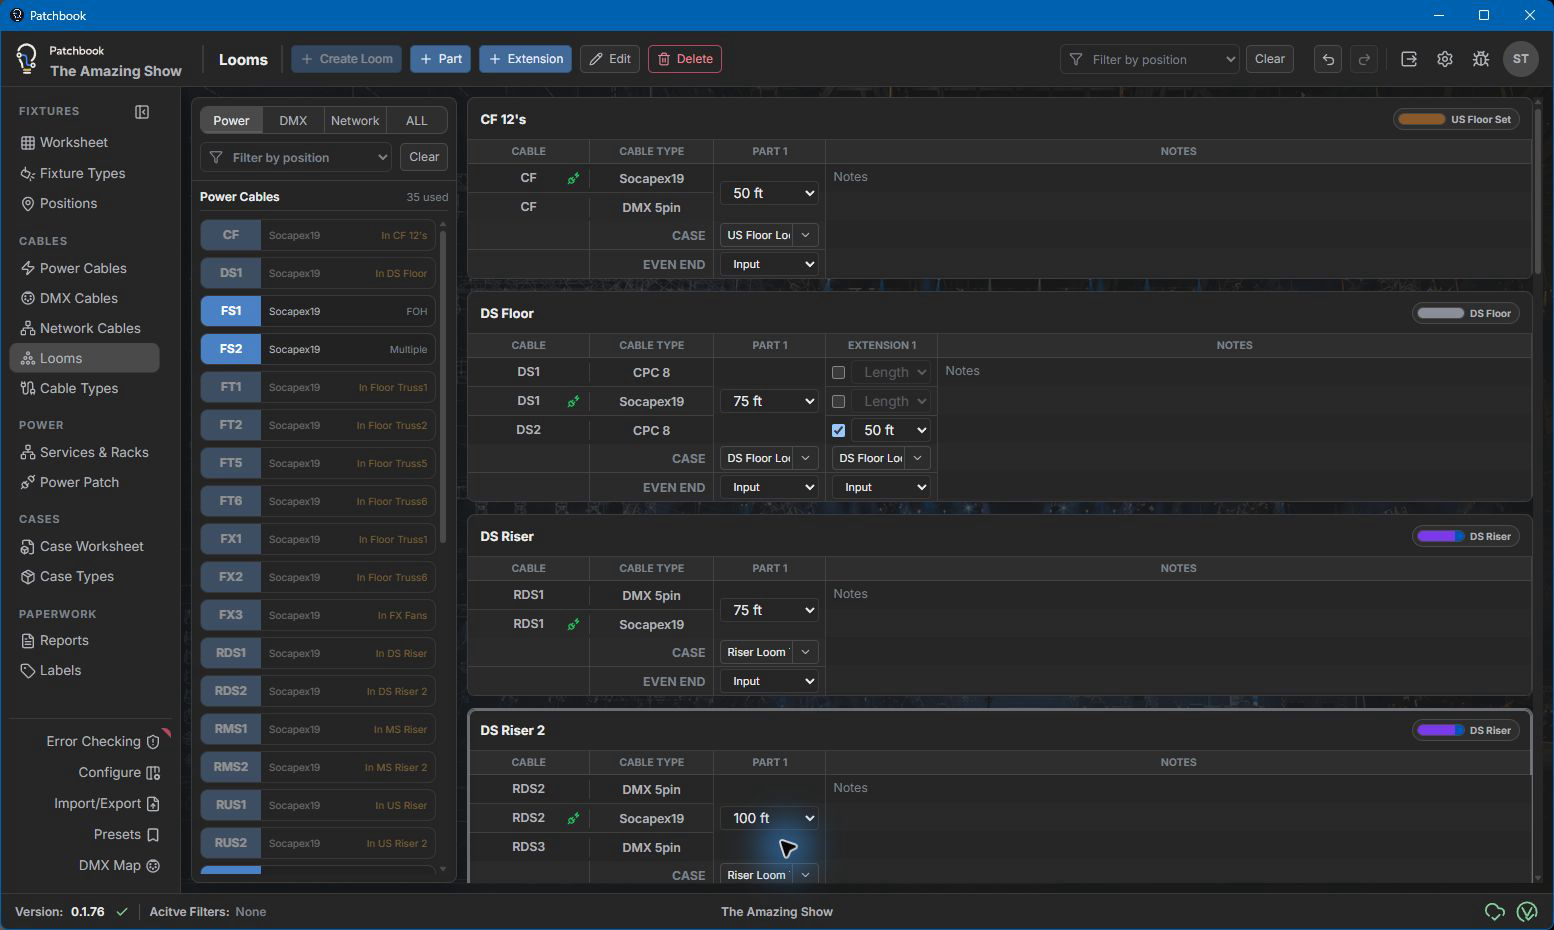Uncheck the DS2 extension 50 ft checkbox
The image size is (1554, 930).
(x=839, y=430)
